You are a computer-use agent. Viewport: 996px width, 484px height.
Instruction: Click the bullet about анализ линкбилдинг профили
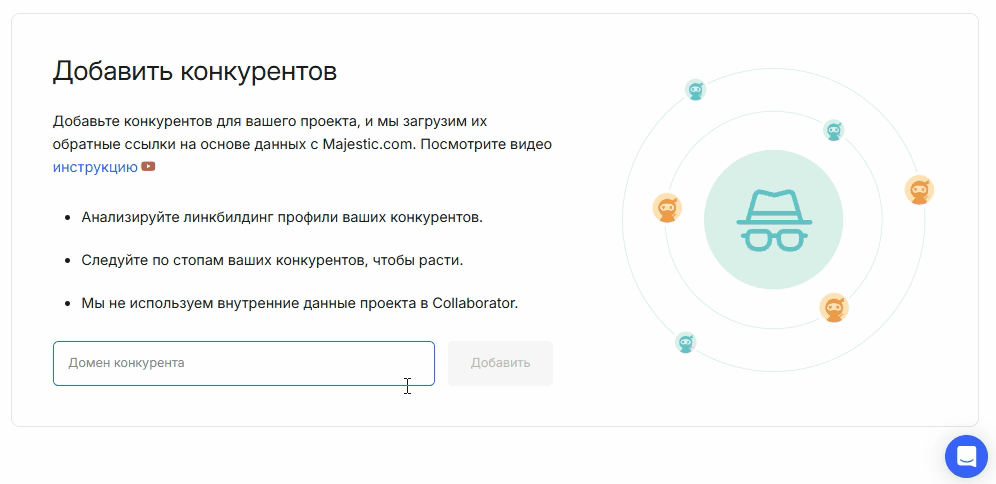tap(282, 216)
